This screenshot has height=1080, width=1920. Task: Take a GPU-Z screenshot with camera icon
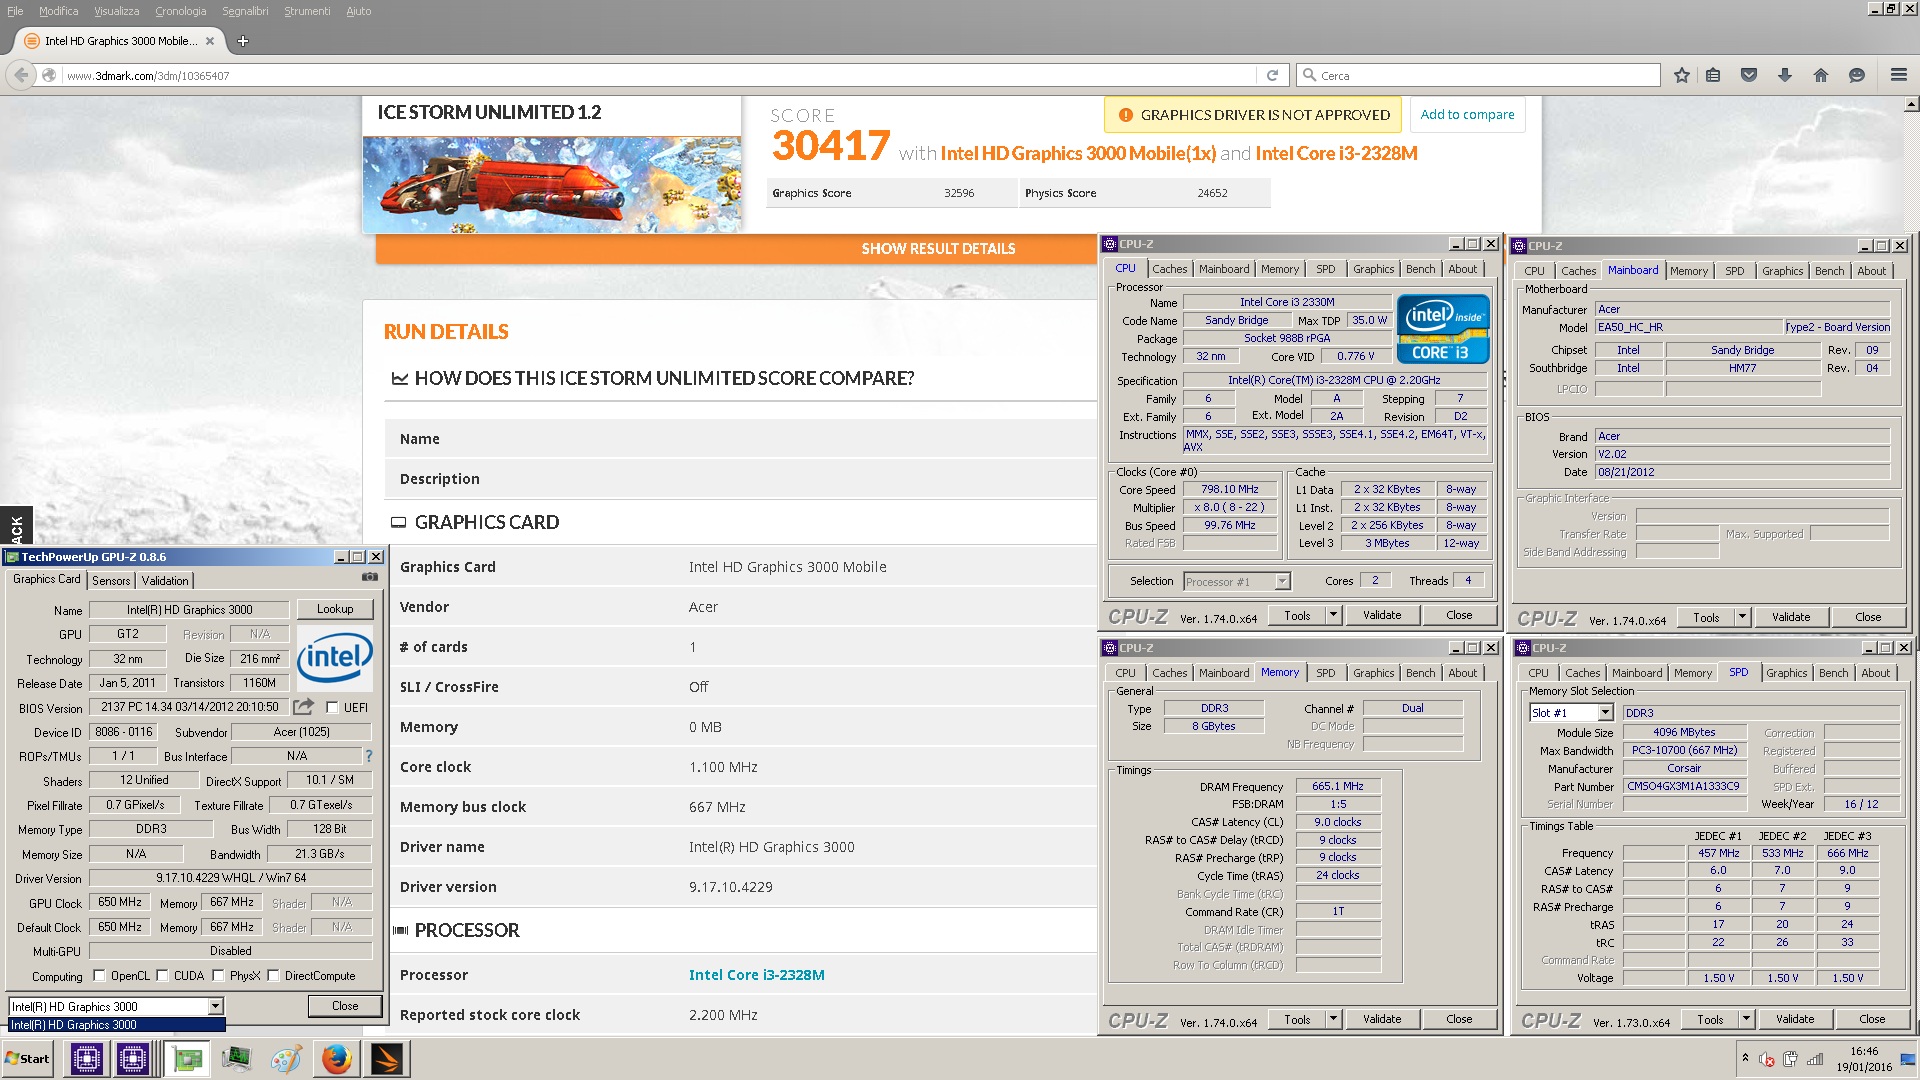coord(370,577)
